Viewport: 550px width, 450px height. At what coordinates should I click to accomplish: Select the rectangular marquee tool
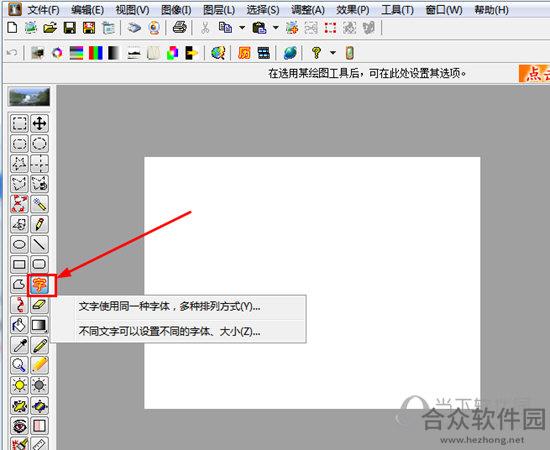19,123
